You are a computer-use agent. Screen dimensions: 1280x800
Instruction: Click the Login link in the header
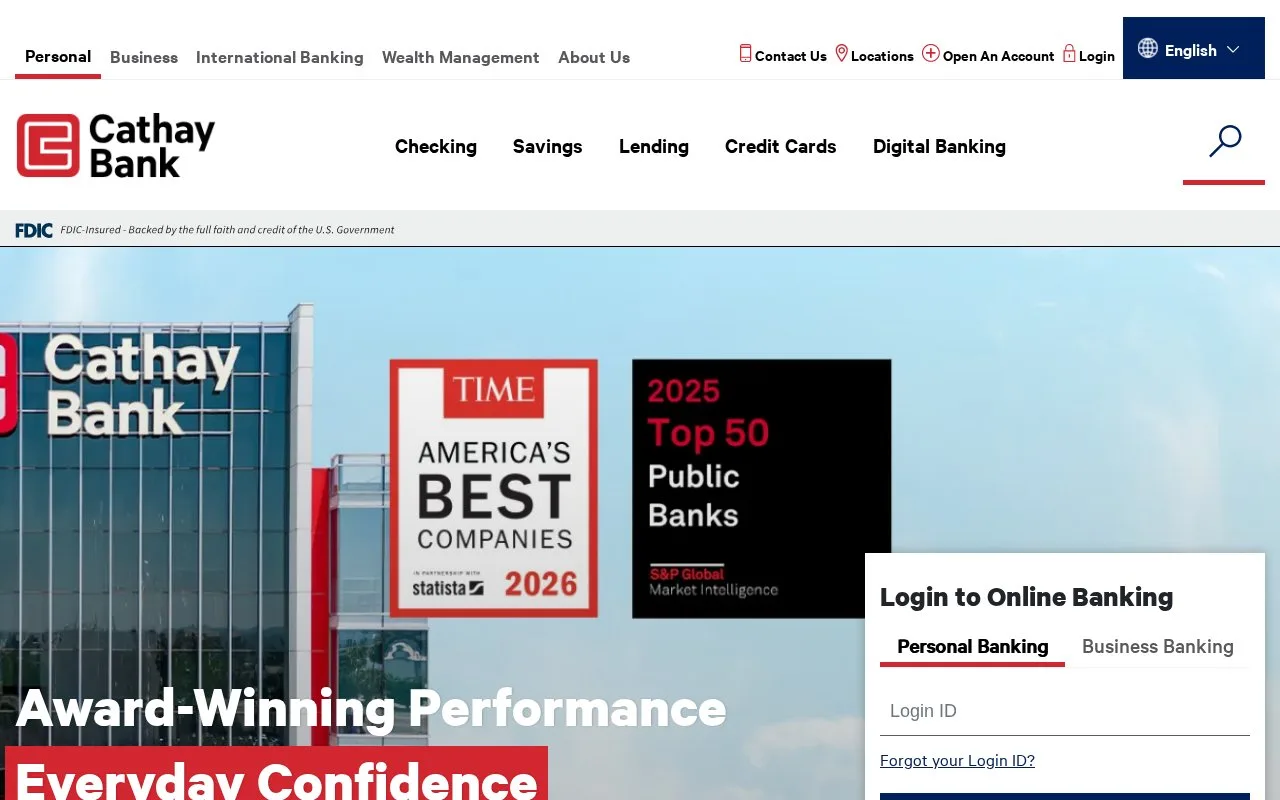click(x=1097, y=57)
